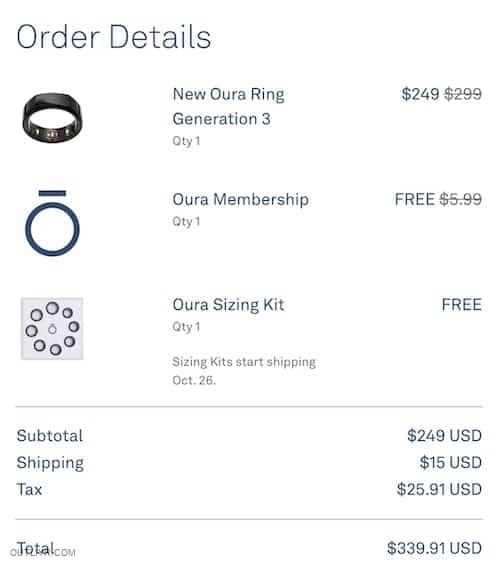This screenshot has height=572, width=500.
Task: Click the Order Details heading
Action: coord(114,37)
